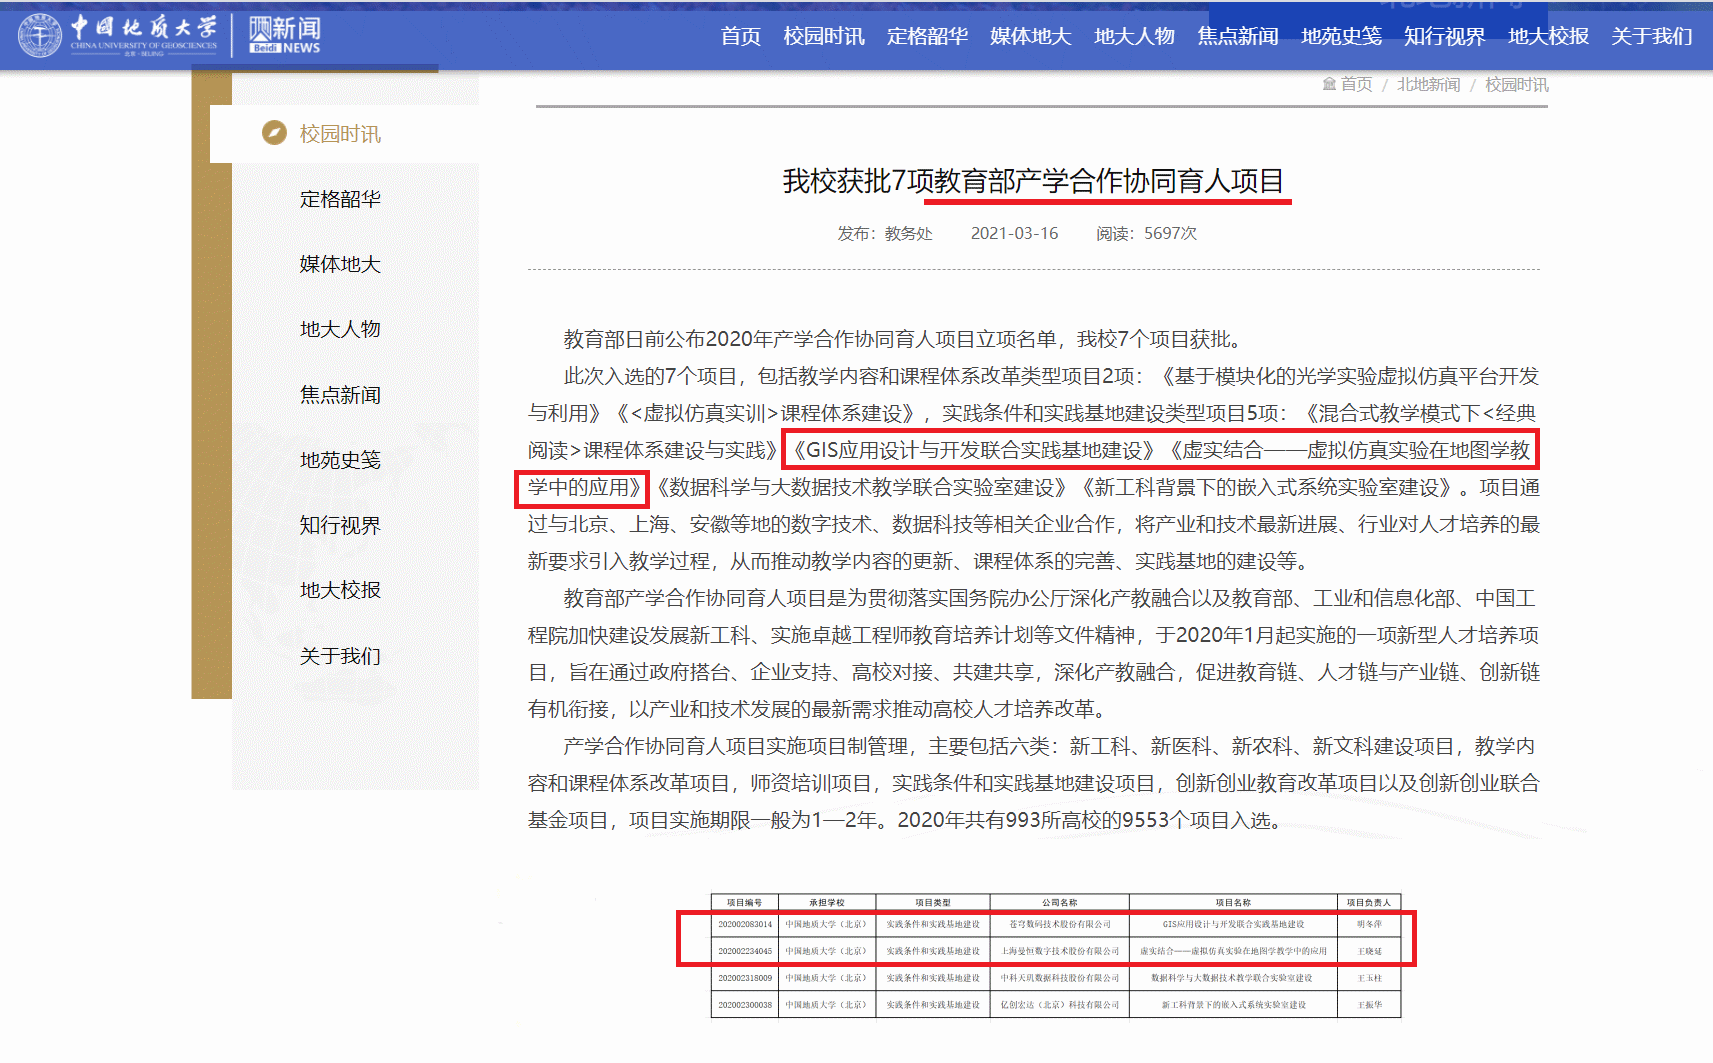The image size is (1713, 1063).
Task: Select 焦点新闻 in the top navigation
Action: point(1238,36)
